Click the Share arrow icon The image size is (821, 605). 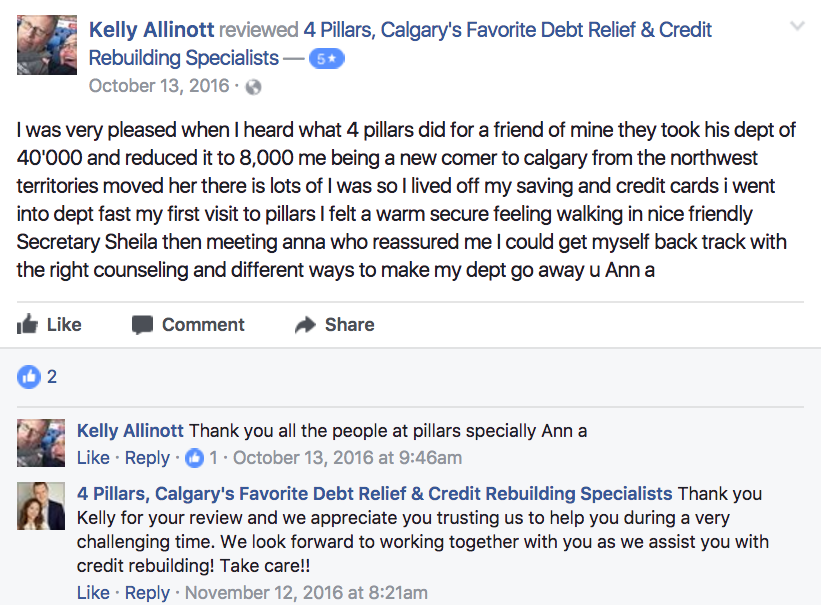(305, 325)
